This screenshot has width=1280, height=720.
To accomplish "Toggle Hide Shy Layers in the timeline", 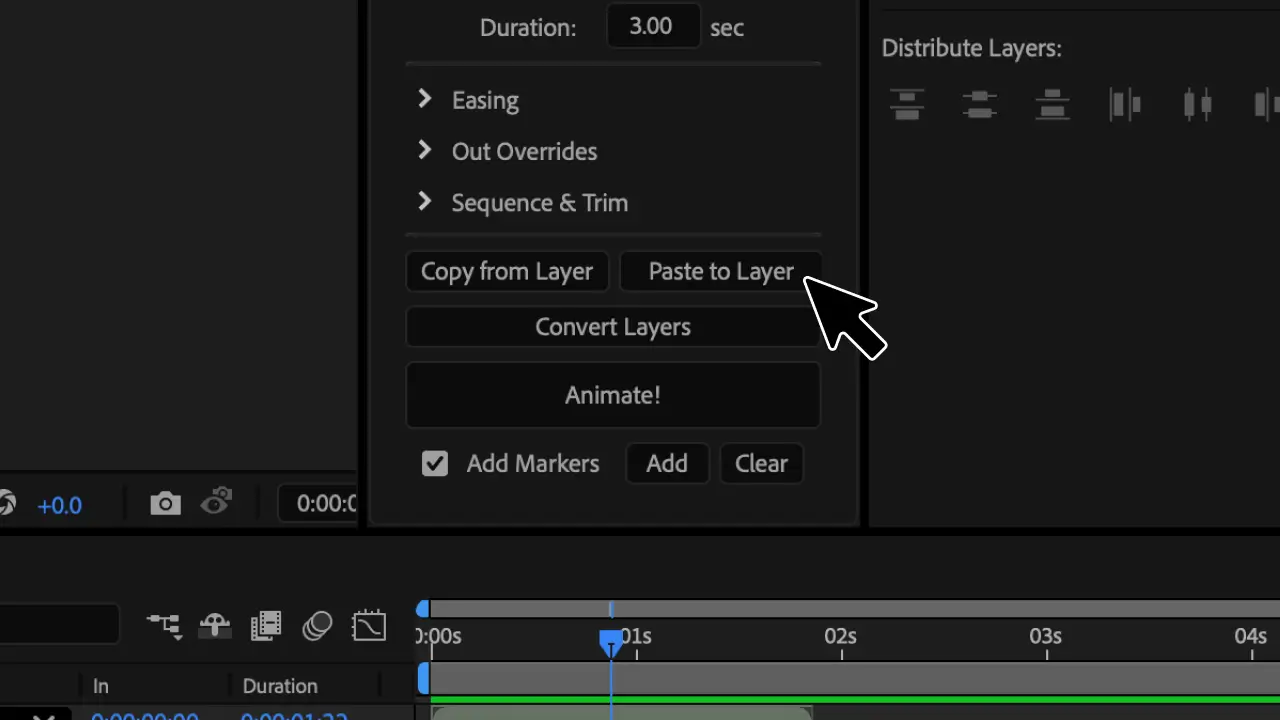I will (214, 625).
